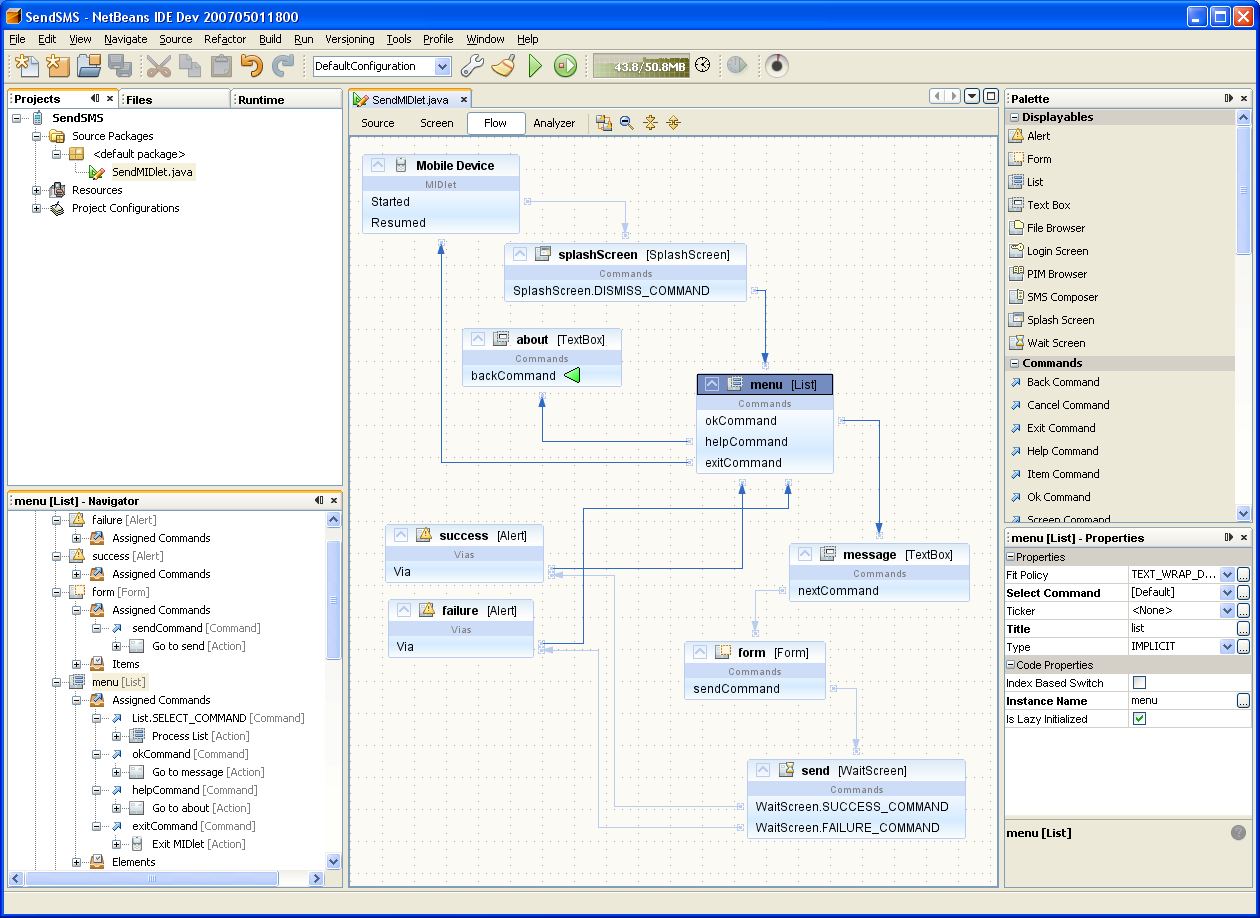Viewport: 1260px width, 918px height.
Task: Click the ellipsis button for Fit Policy
Action: tap(1243, 575)
